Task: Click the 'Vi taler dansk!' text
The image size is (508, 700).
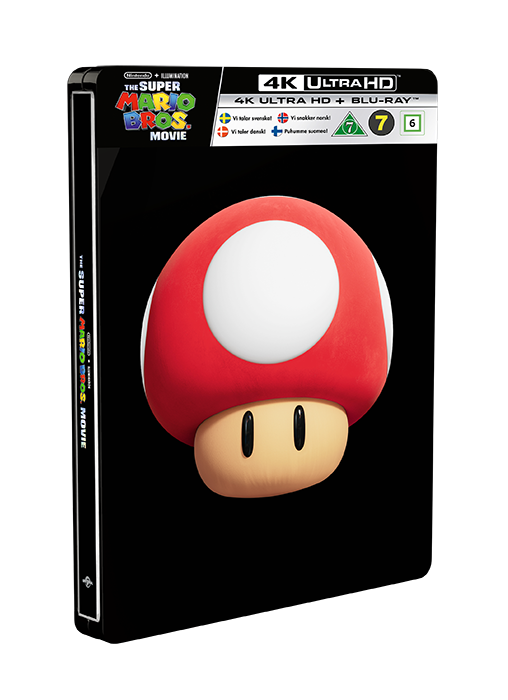Action: click(x=249, y=131)
